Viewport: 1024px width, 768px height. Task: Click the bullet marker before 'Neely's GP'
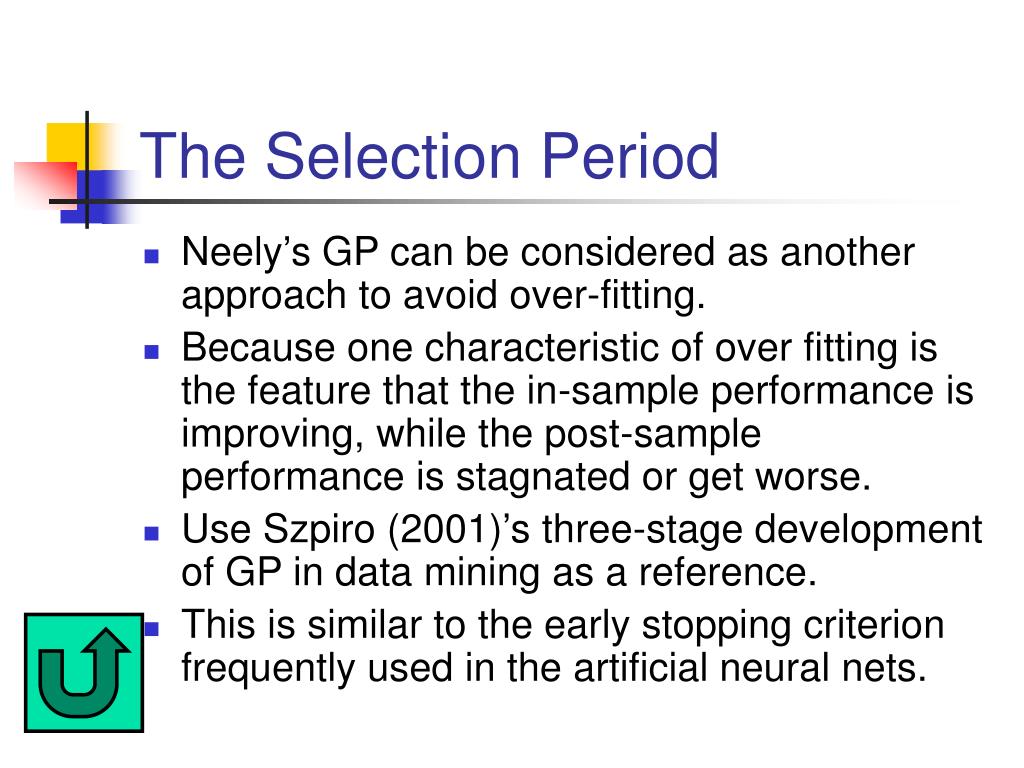(152, 255)
